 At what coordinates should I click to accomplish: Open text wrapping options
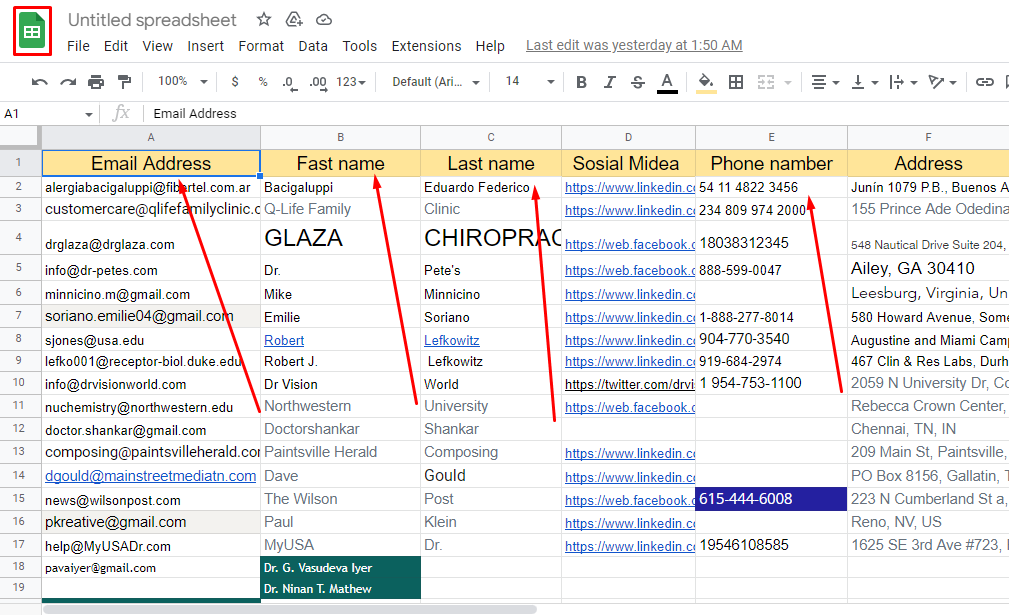(903, 82)
